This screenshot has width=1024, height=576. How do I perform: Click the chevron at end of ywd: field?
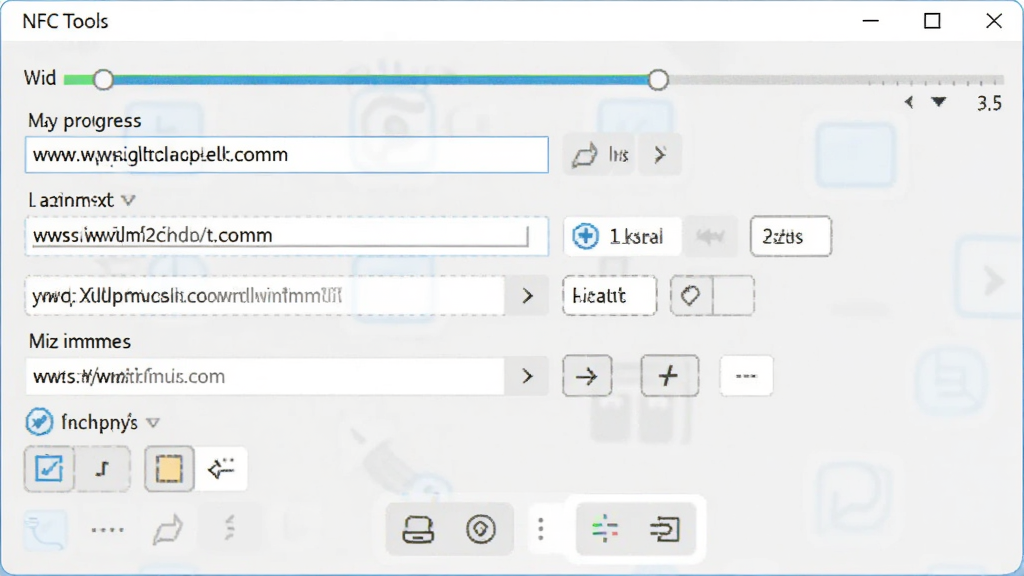coord(528,296)
